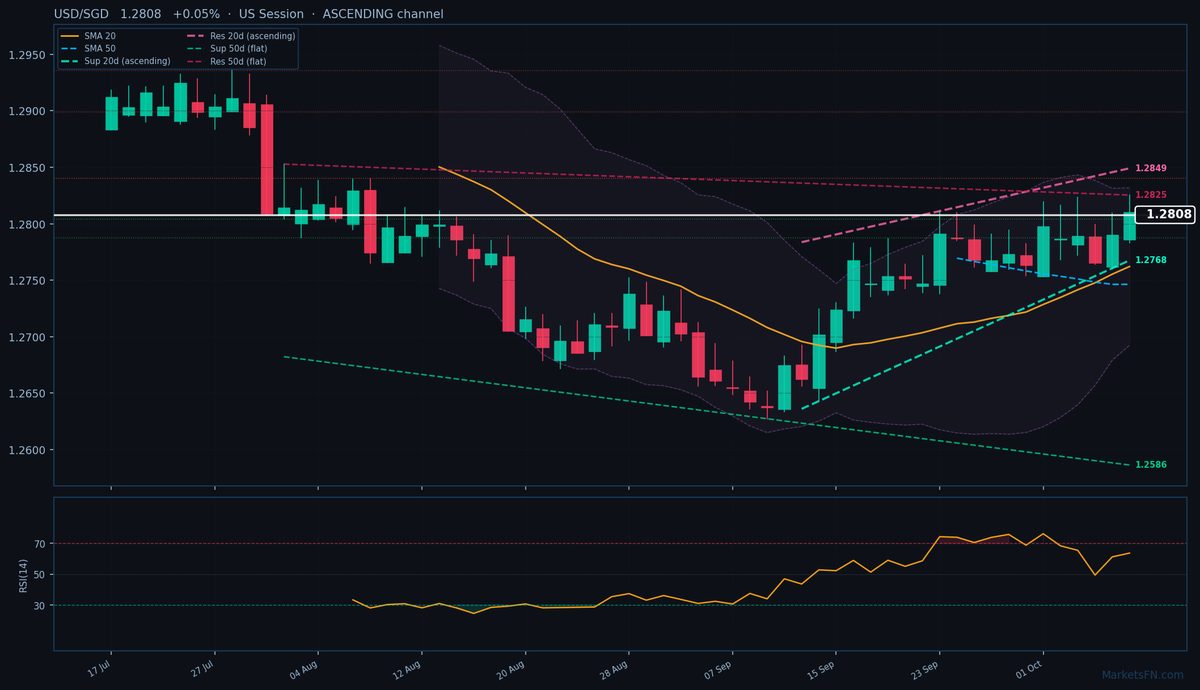Click the 1.2650 price axis label
This screenshot has width=1200, height=690.
coord(29,394)
